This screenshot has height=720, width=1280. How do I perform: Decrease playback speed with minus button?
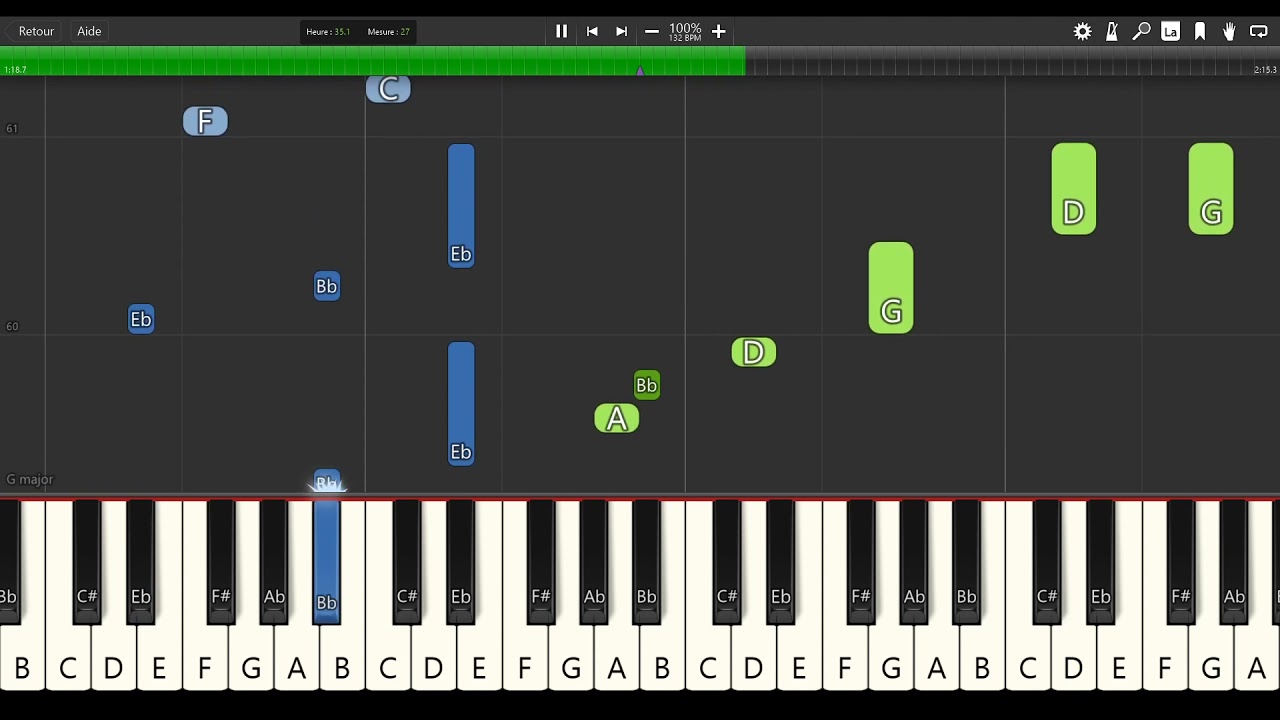coord(652,31)
